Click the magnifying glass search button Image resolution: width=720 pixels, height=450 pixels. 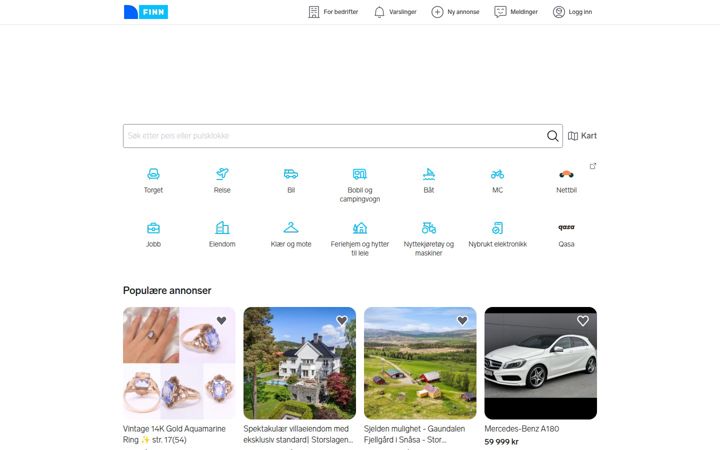pyautogui.click(x=552, y=136)
